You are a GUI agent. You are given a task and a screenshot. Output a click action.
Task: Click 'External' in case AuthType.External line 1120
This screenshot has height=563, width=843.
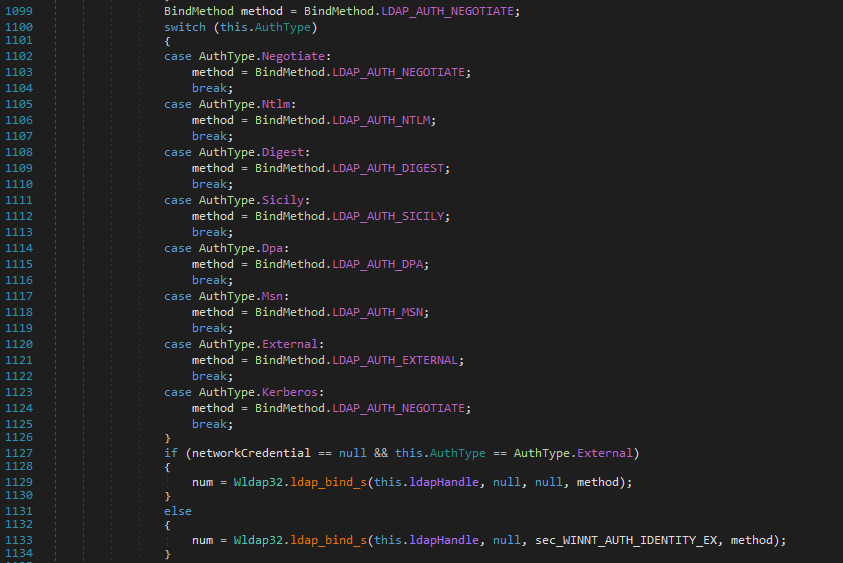click(290, 344)
